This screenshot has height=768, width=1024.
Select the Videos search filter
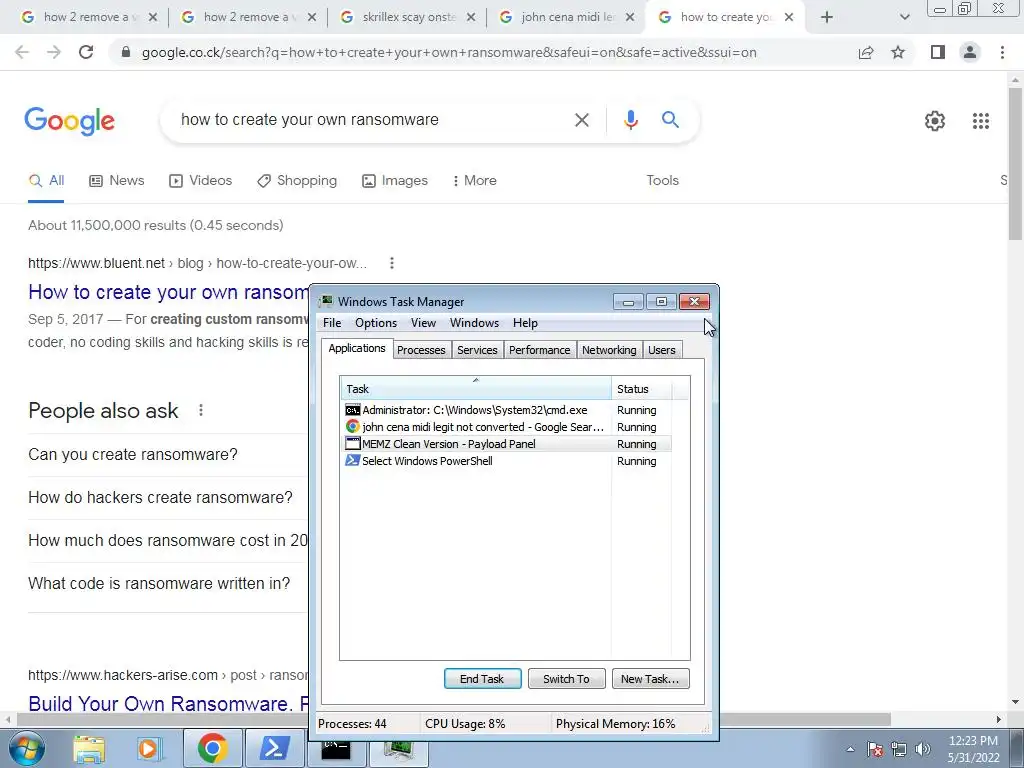(200, 180)
